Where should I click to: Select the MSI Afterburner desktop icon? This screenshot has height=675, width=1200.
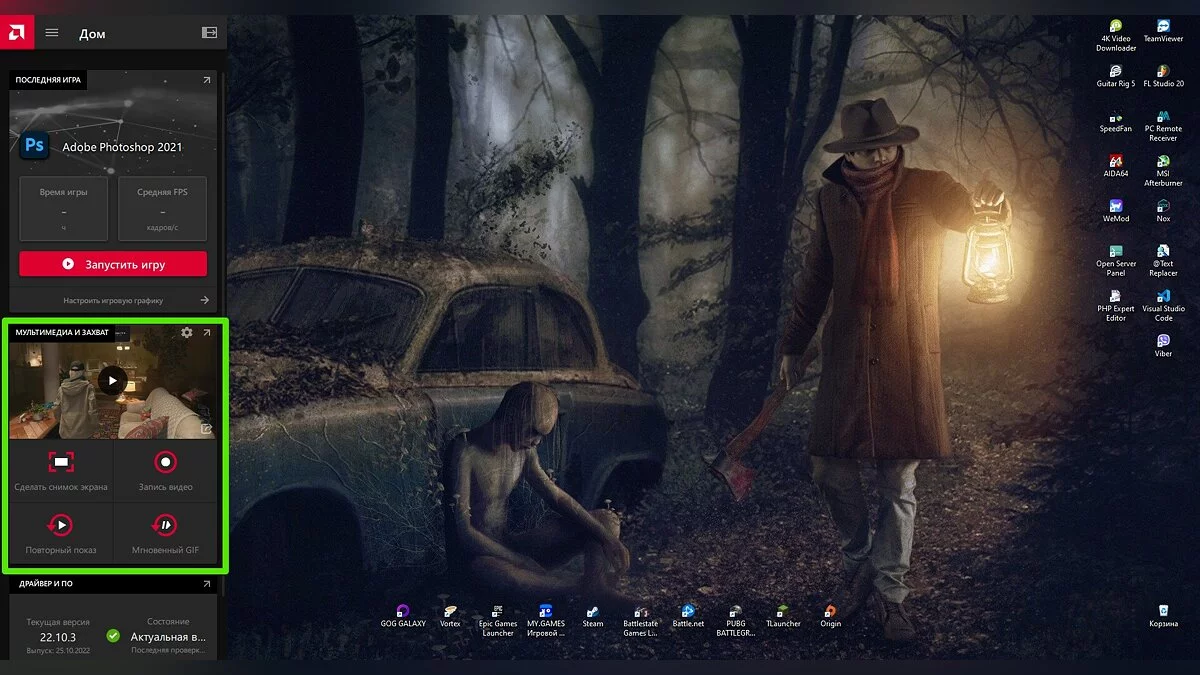tap(1163, 171)
